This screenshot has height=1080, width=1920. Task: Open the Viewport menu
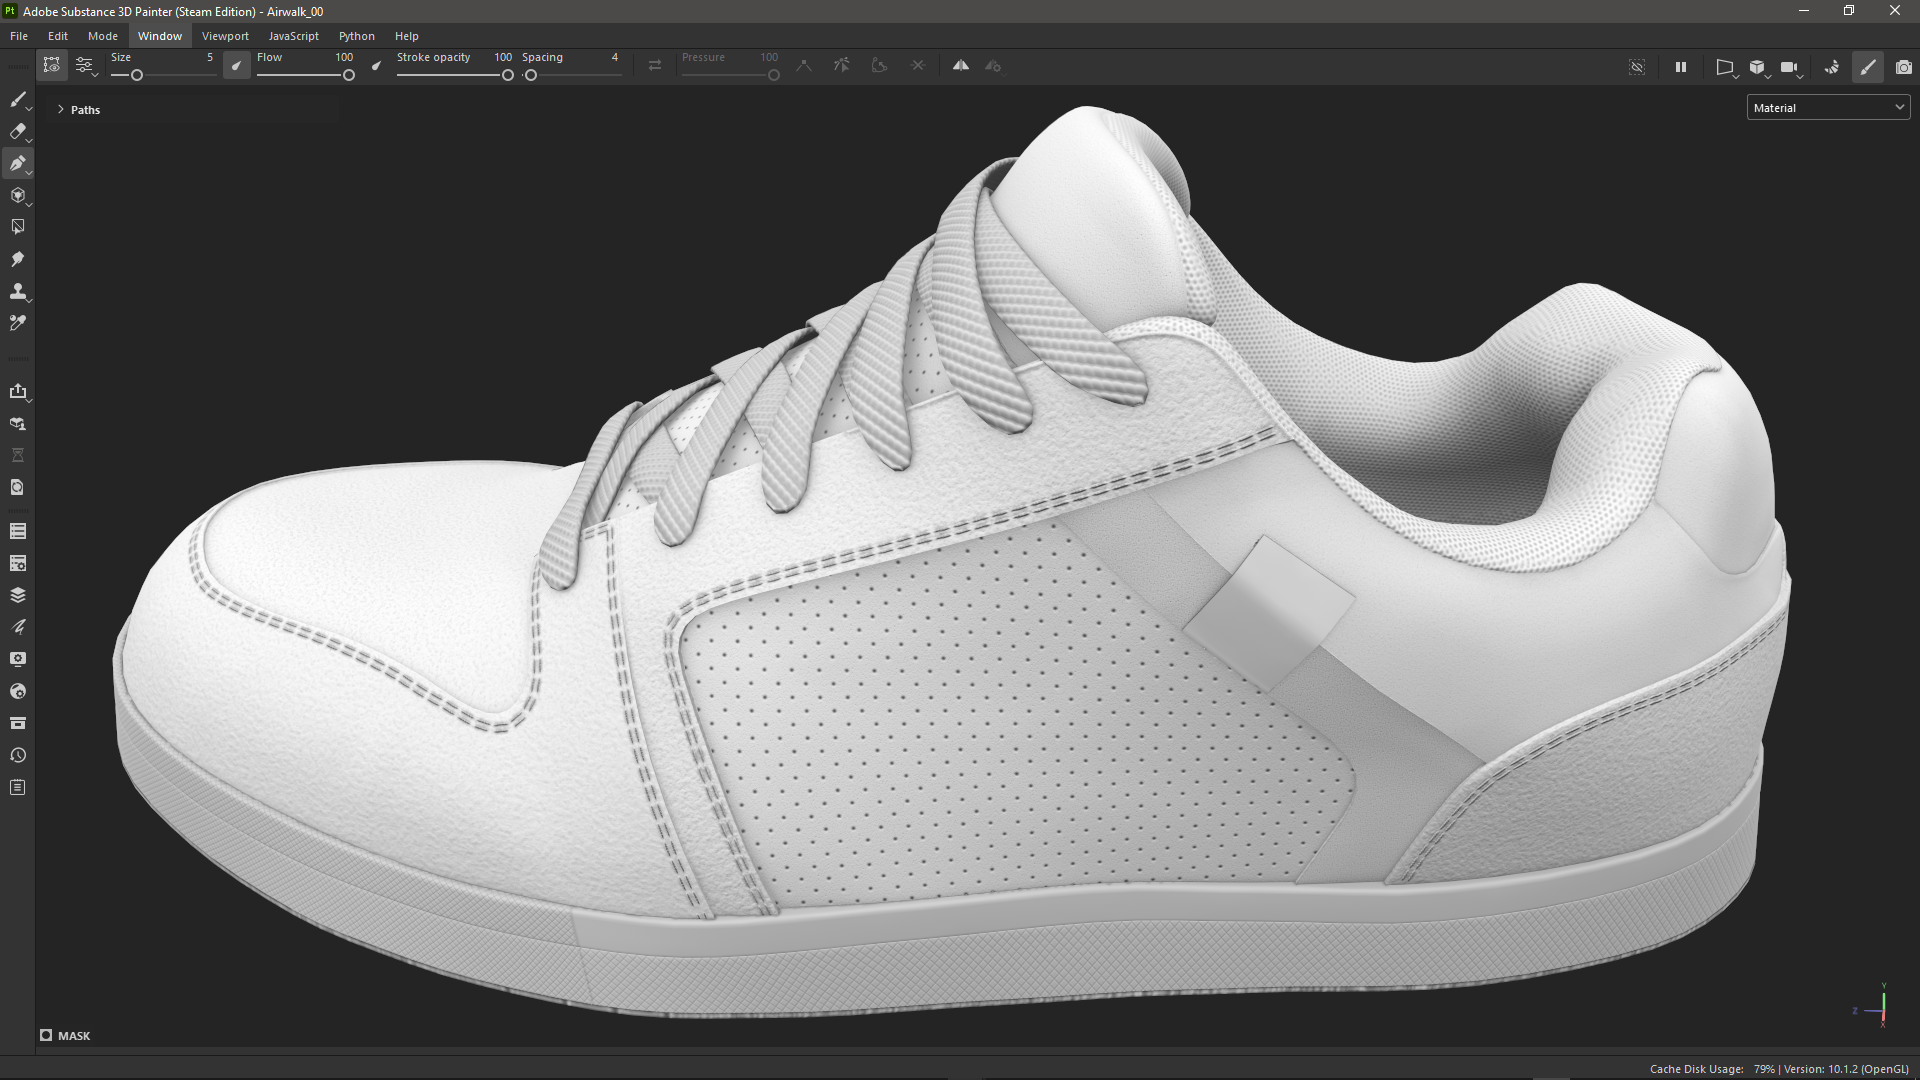click(224, 36)
